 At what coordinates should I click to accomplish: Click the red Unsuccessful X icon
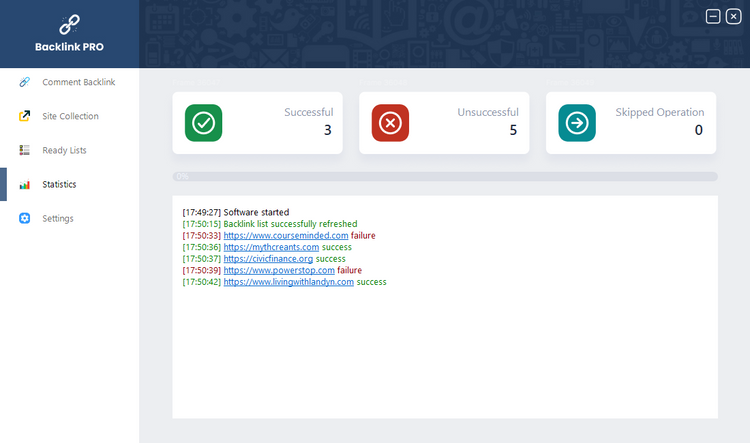point(390,123)
